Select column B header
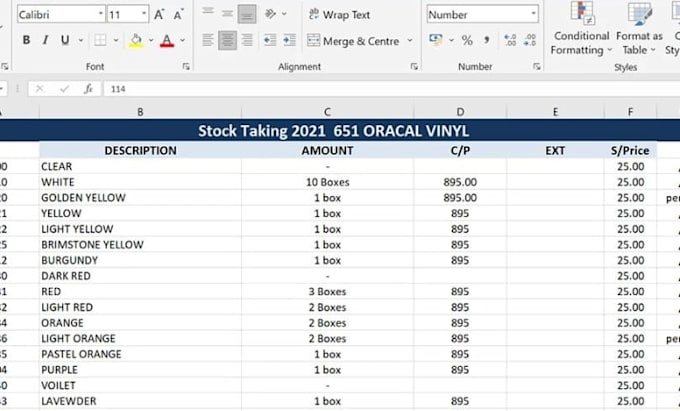The width and height of the screenshot is (680, 411). (140, 112)
